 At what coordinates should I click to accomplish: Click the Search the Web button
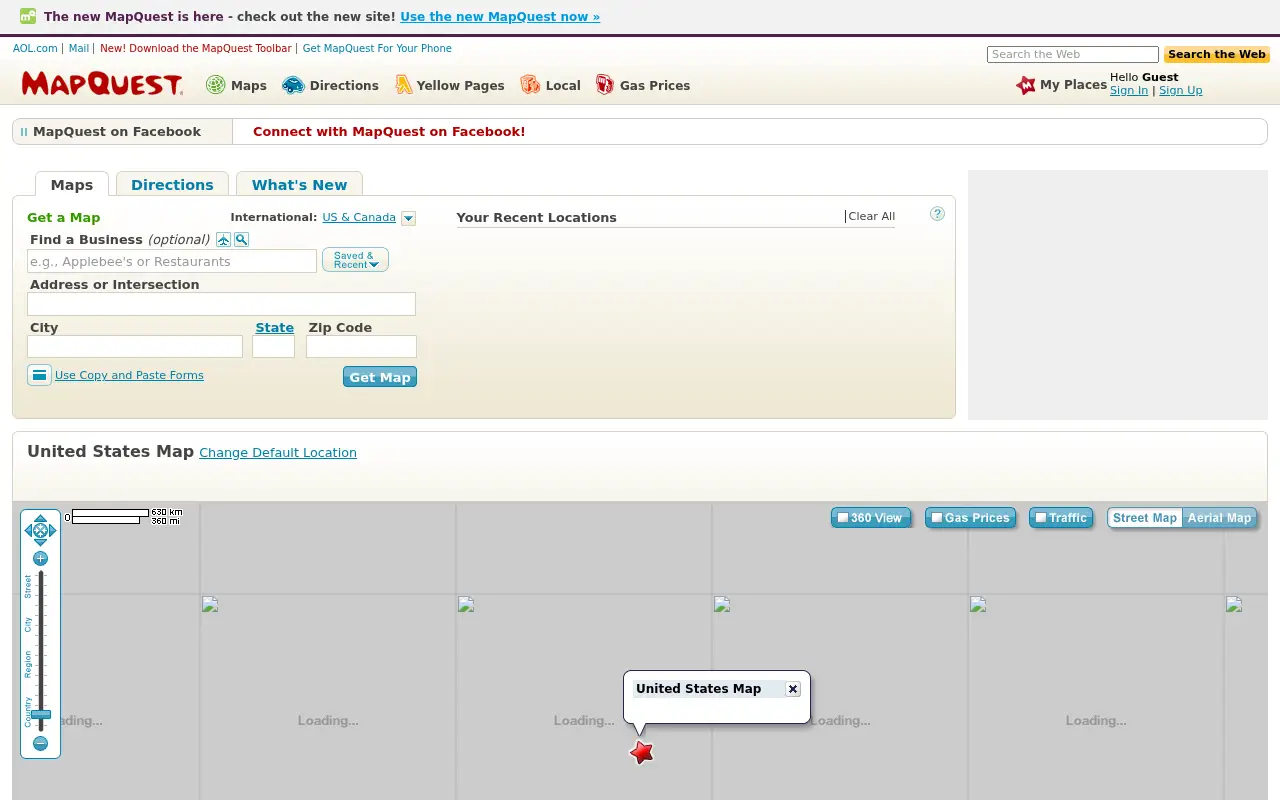point(1216,55)
